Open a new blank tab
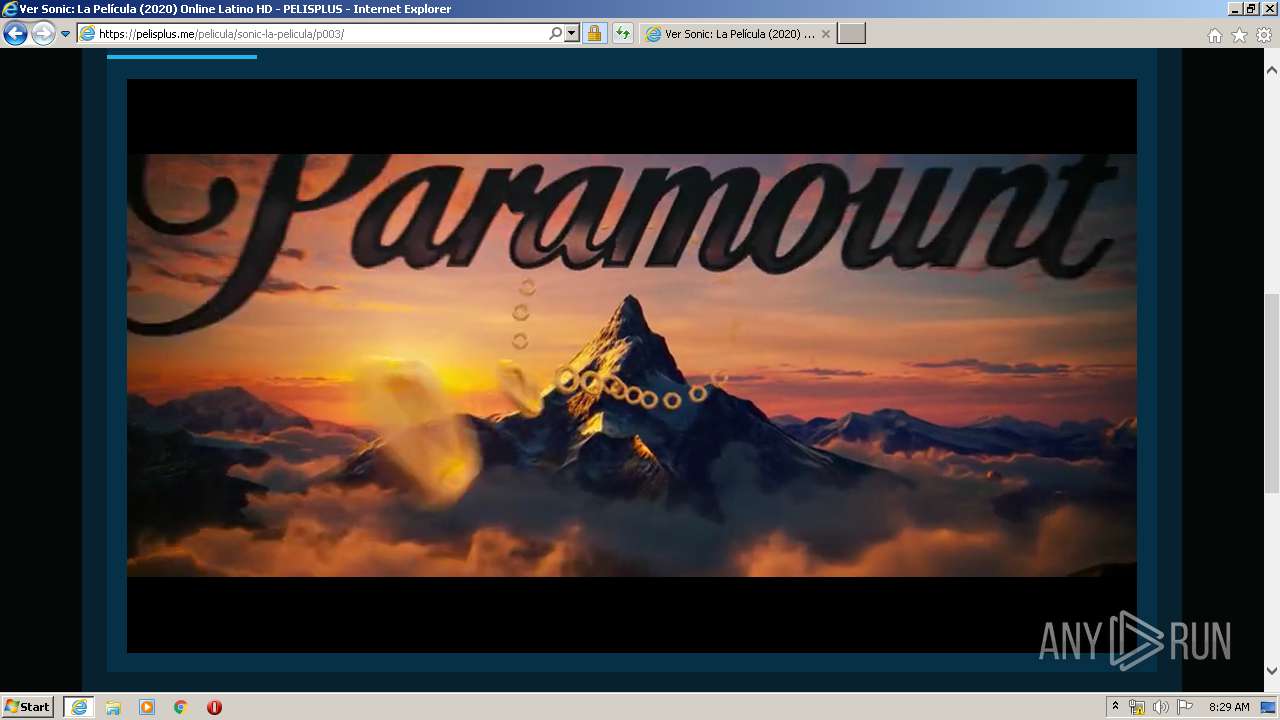This screenshot has width=1280, height=720. [851, 33]
